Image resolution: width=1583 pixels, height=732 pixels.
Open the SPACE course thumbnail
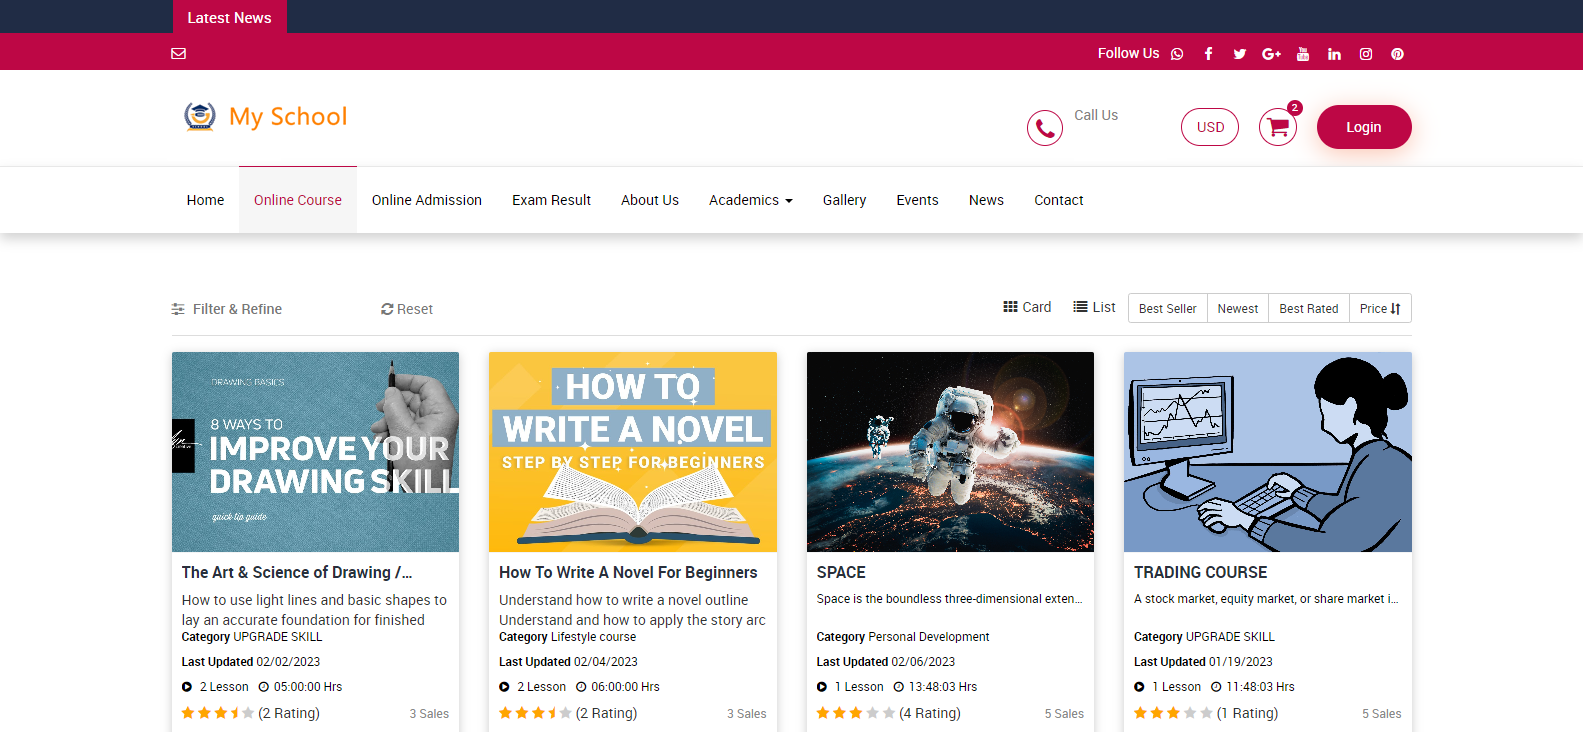(x=950, y=451)
